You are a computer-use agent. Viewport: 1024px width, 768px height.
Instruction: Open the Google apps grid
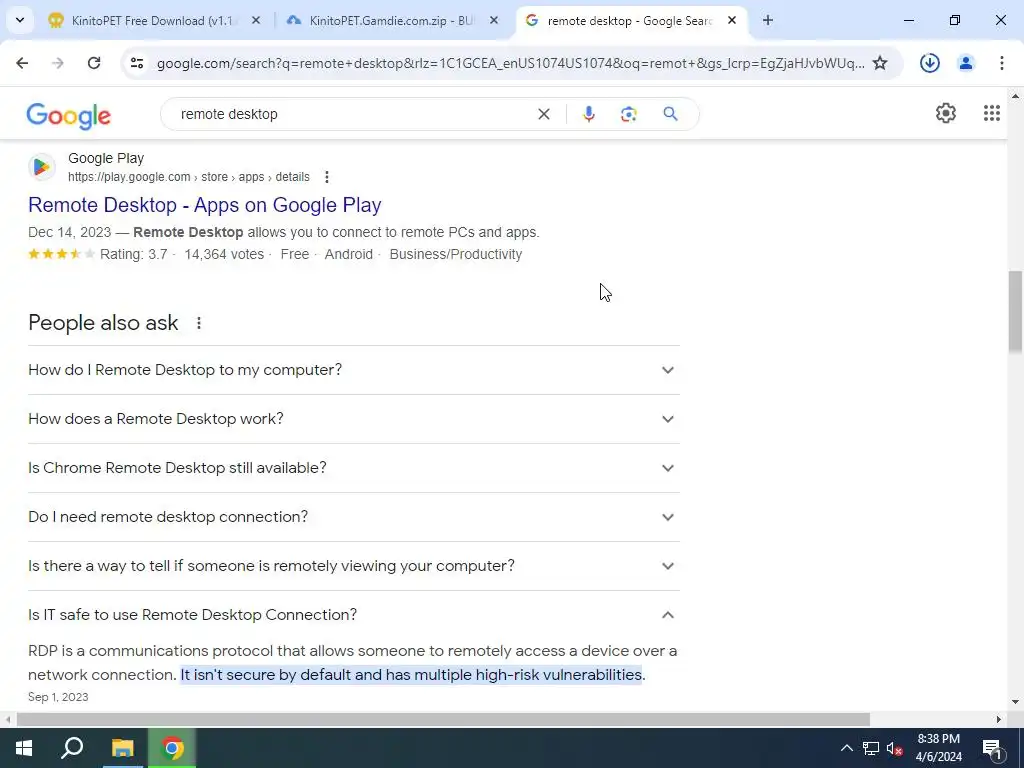click(991, 114)
